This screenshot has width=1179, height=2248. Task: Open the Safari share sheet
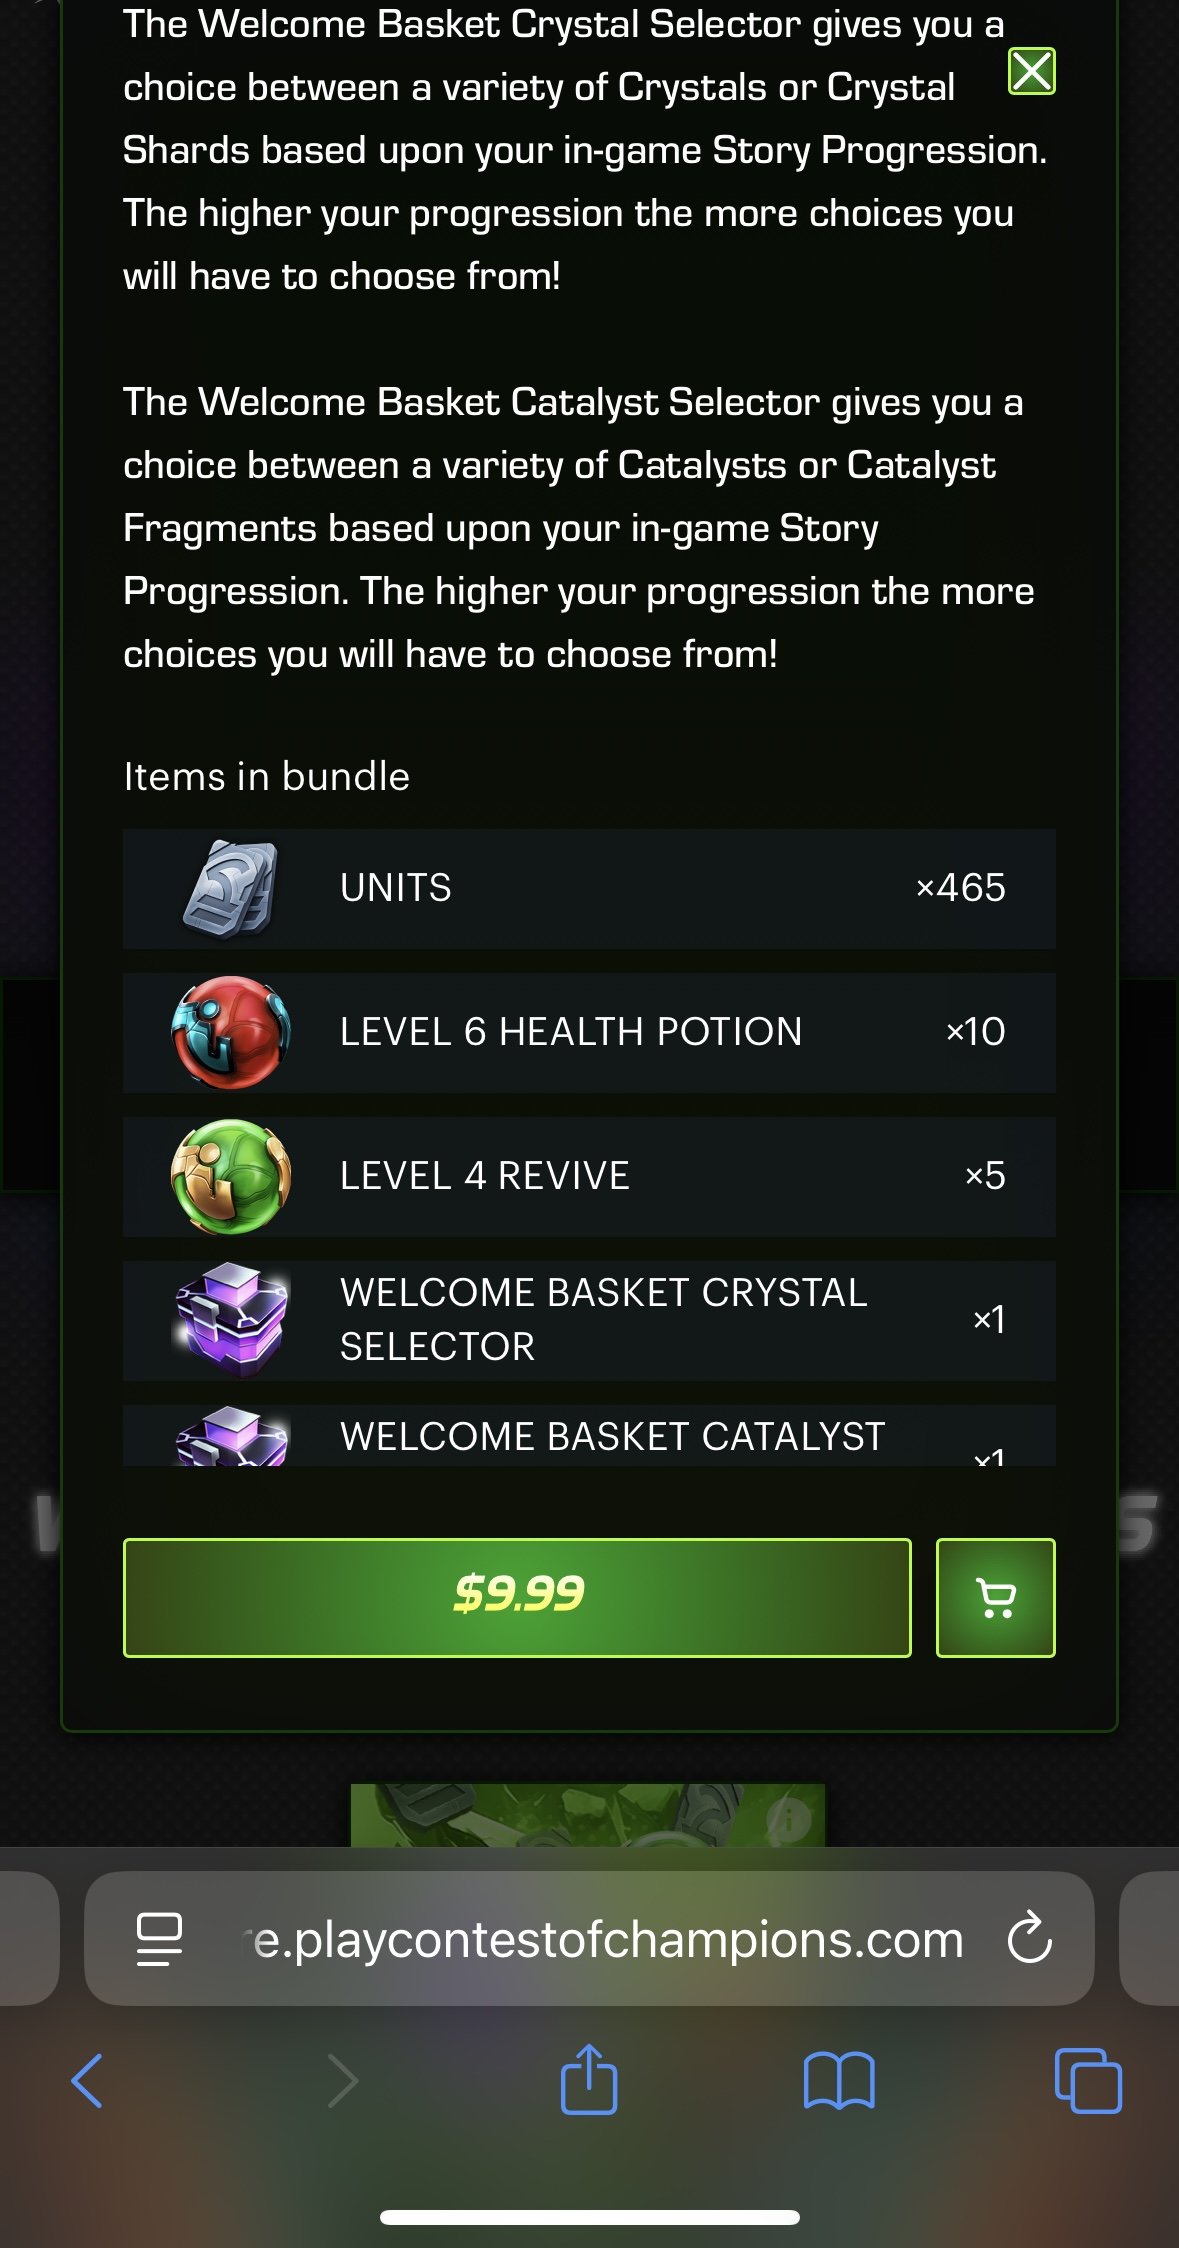pos(589,2079)
